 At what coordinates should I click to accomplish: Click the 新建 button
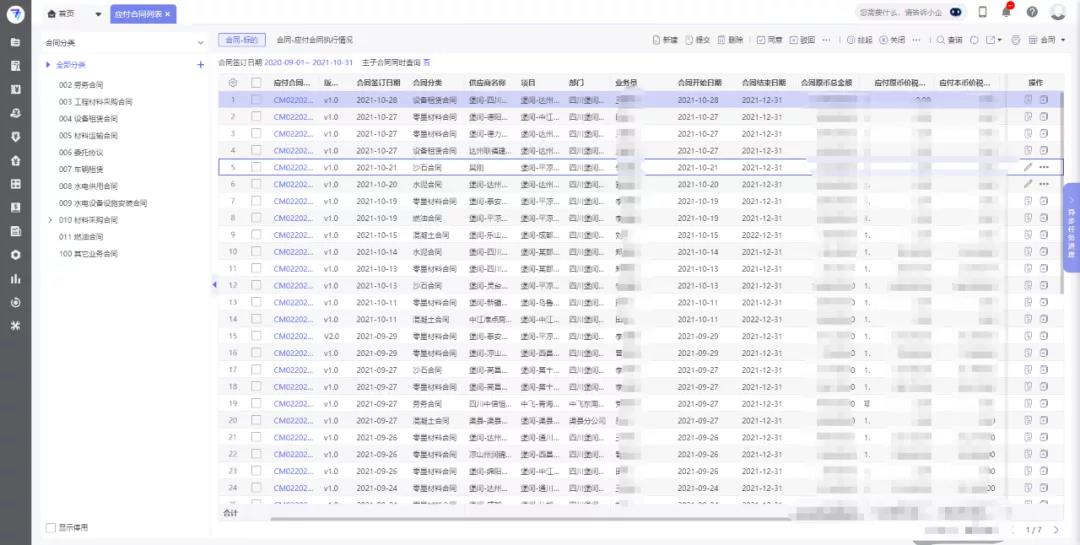point(665,40)
